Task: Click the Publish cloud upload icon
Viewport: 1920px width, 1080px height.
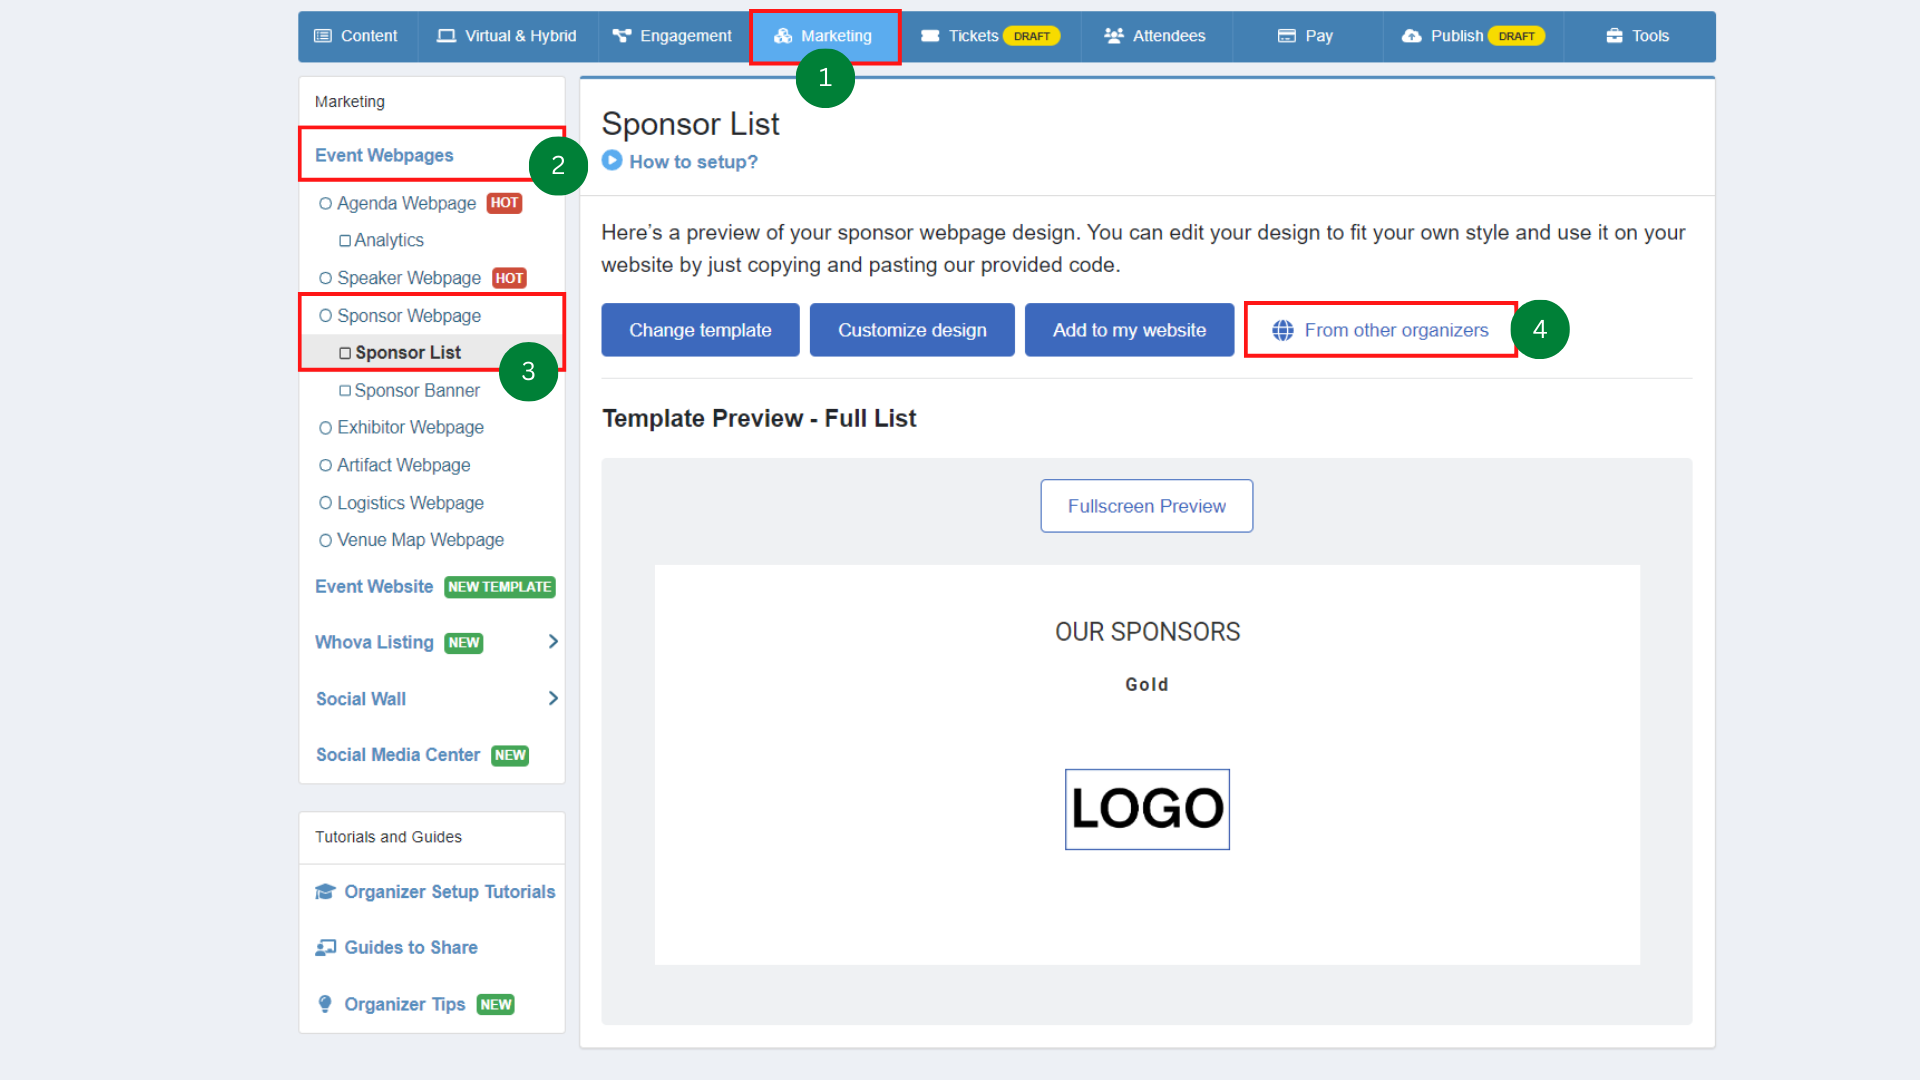Action: (1411, 35)
